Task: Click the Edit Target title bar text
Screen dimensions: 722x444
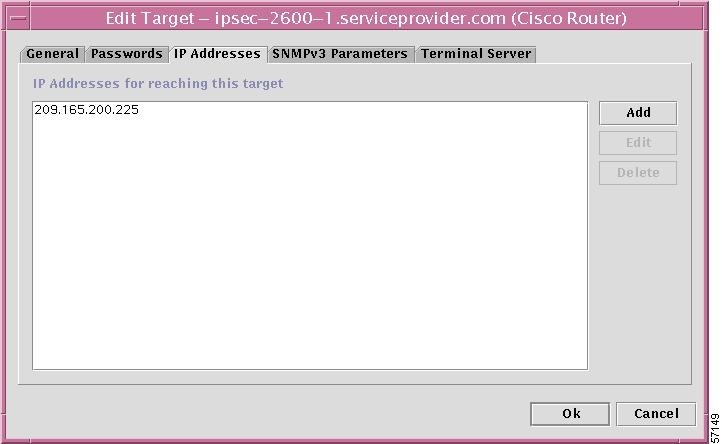Action: pyautogui.click(x=366, y=18)
